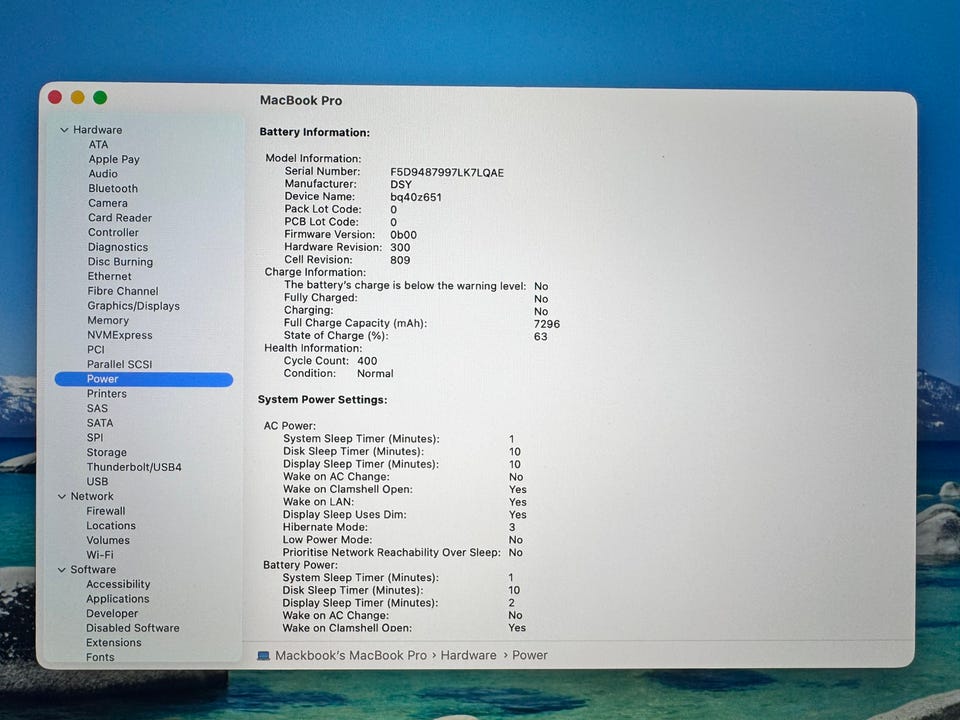Click the highlighted Power entry
This screenshot has height=720, width=960.
144,380
